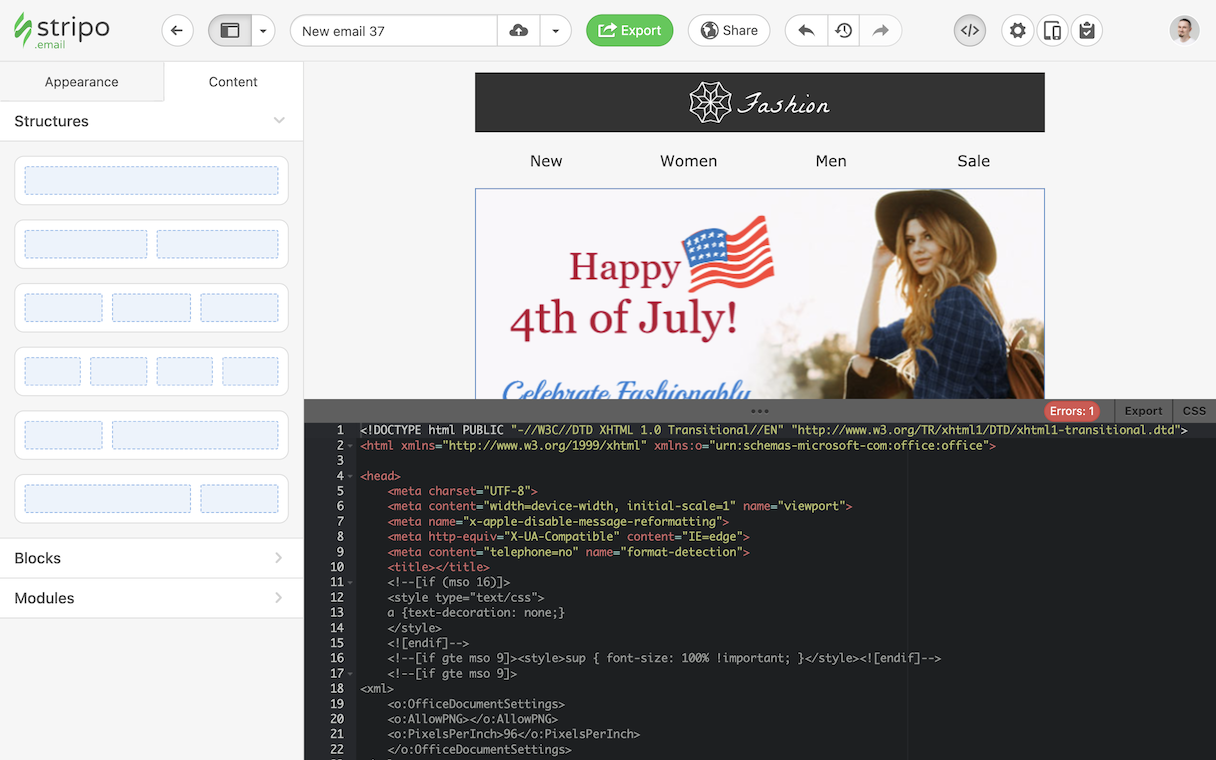Switch to the CSS code tab
Viewport: 1216px width, 760px height.
(x=1194, y=411)
